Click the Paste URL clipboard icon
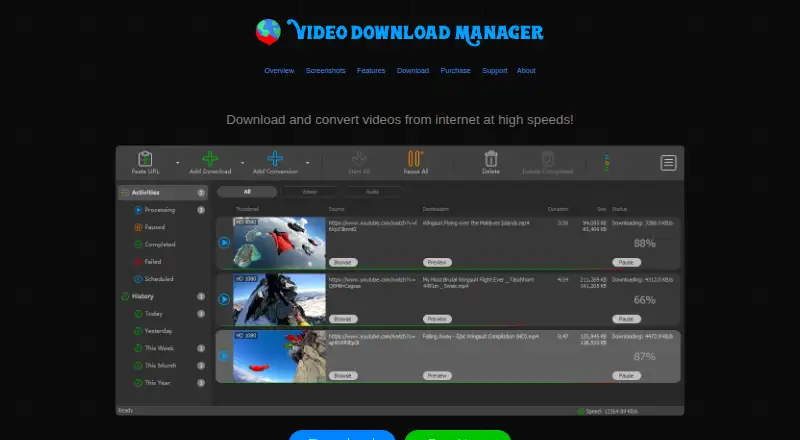The width and height of the screenshot is (800, 440). (145, 159)
